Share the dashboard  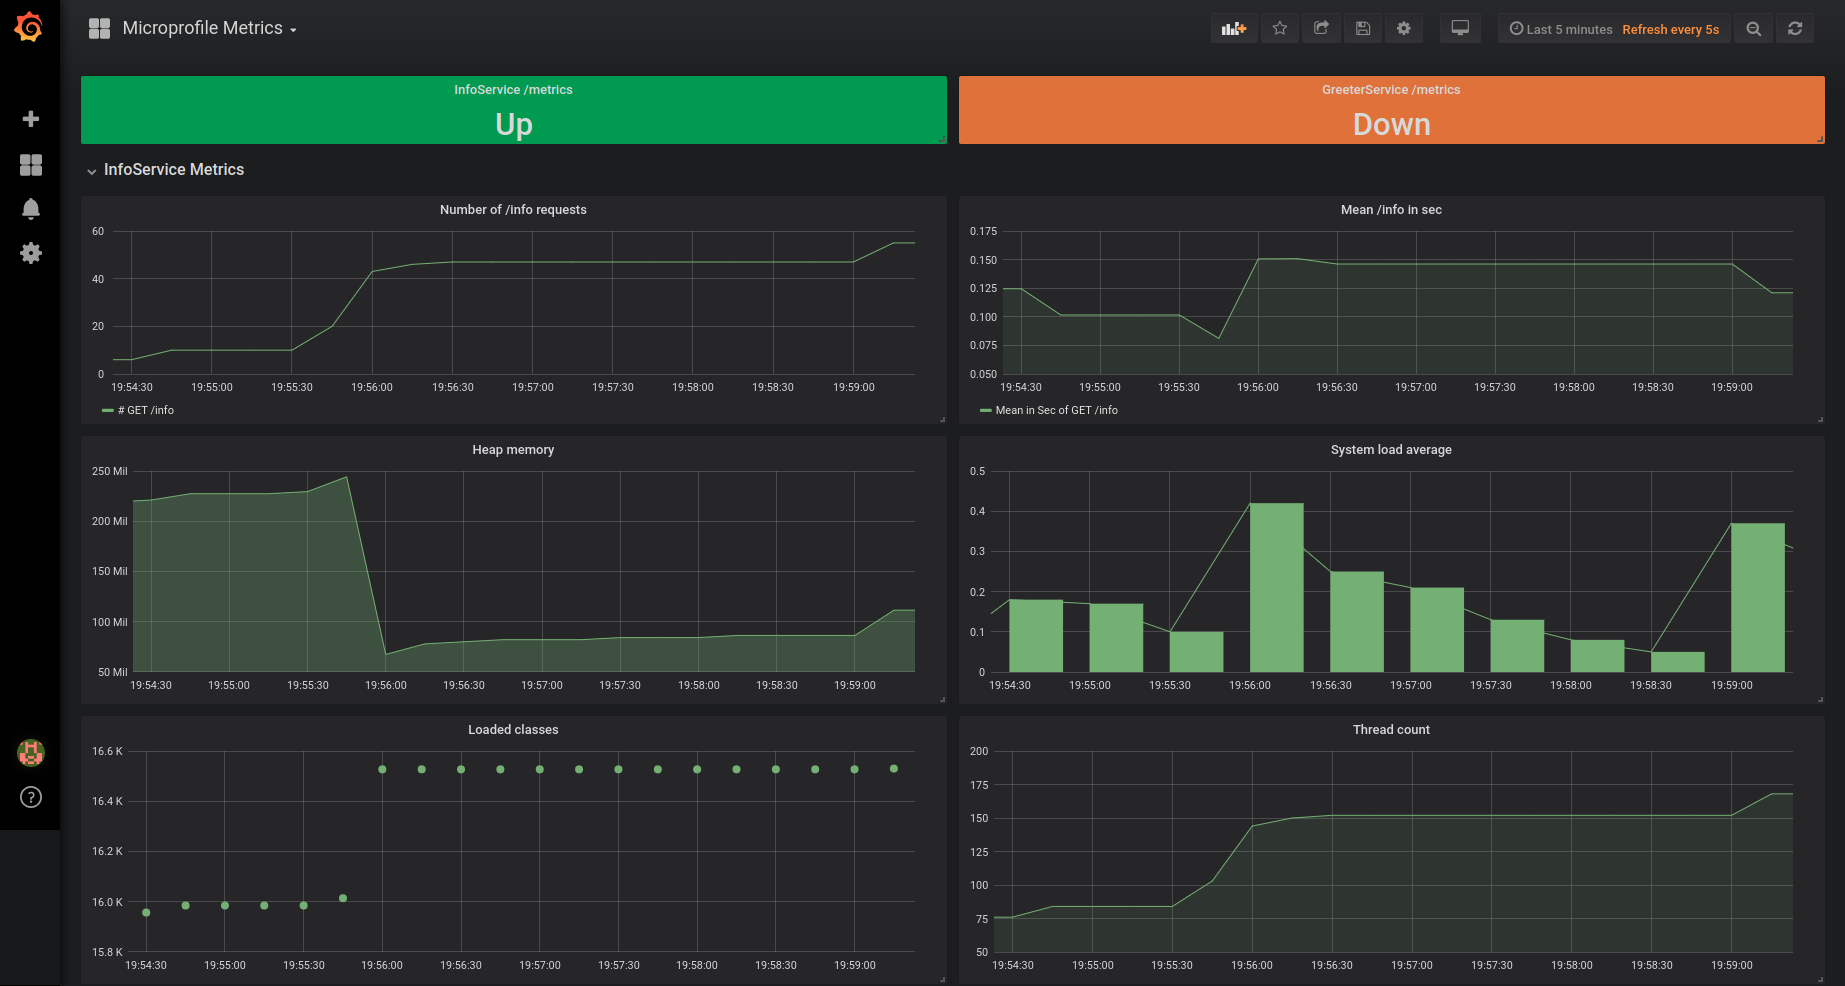[x=1321, y=29]
